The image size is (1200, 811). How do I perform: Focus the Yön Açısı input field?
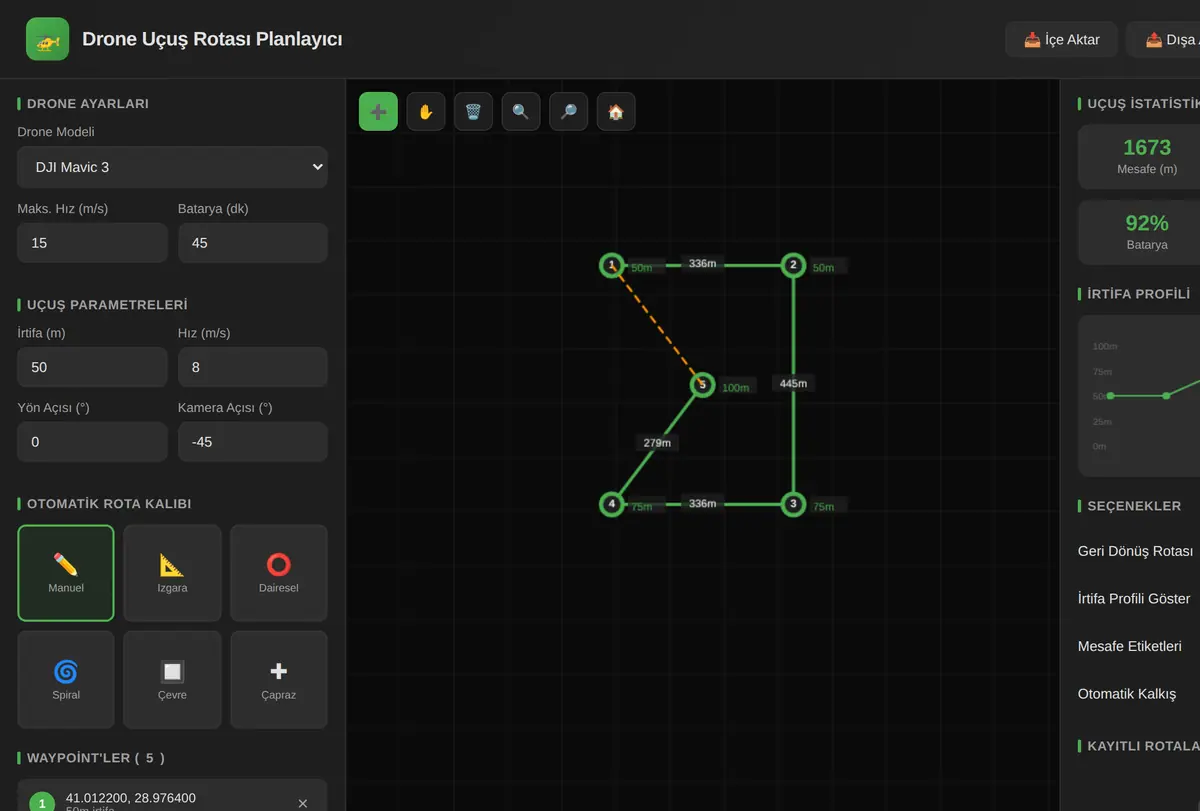point(92,442)
